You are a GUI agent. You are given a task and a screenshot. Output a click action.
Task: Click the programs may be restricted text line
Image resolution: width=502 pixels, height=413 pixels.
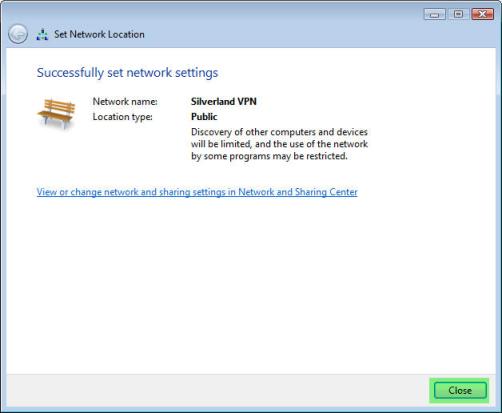269,156
